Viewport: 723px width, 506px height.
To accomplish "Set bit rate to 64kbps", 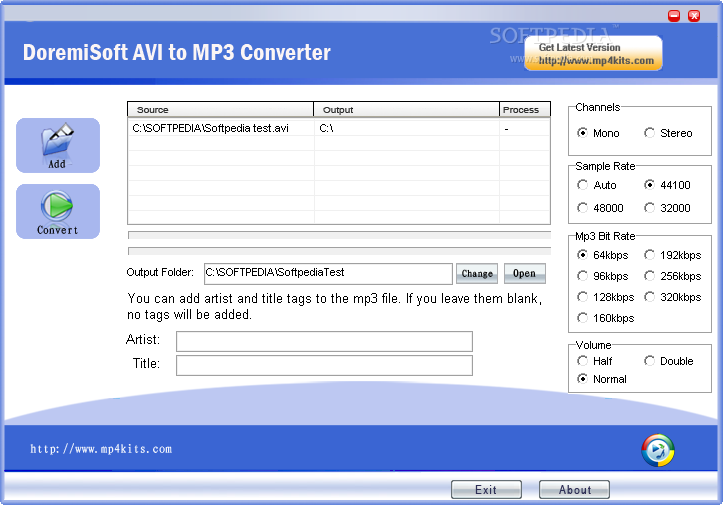I will coord(603,255).
